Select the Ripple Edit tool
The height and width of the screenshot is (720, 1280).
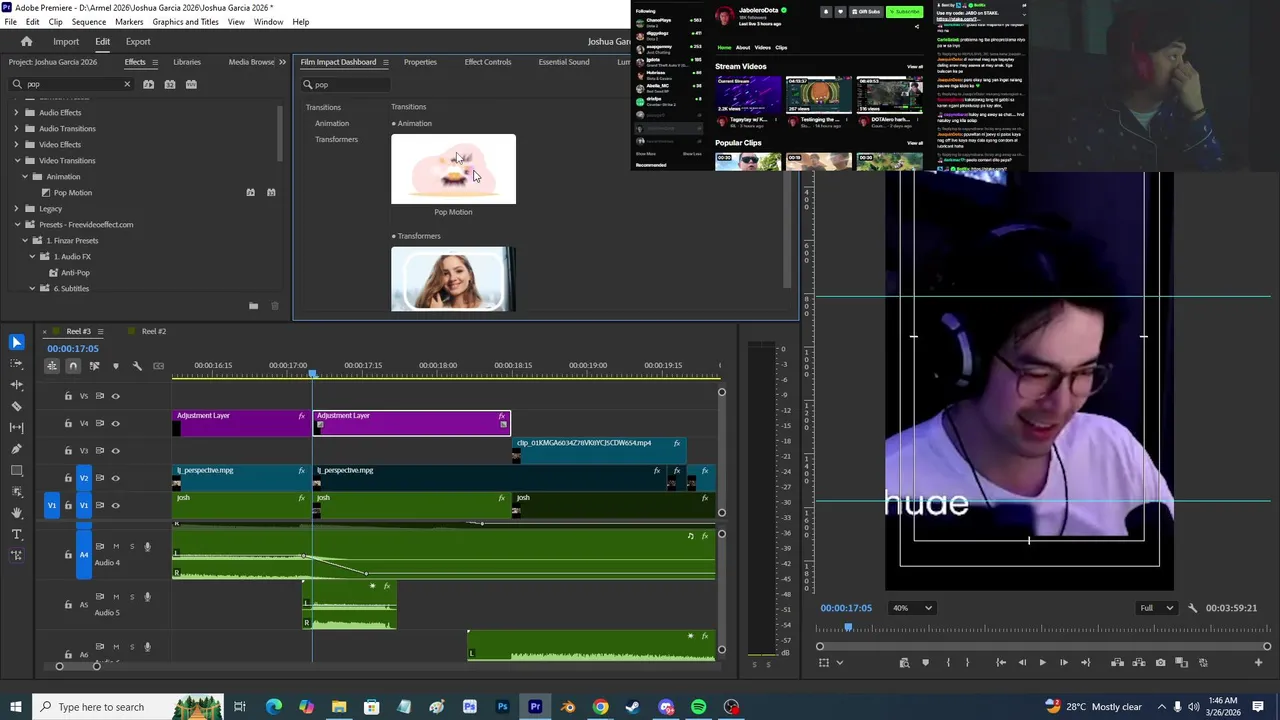tap(16, 384)
